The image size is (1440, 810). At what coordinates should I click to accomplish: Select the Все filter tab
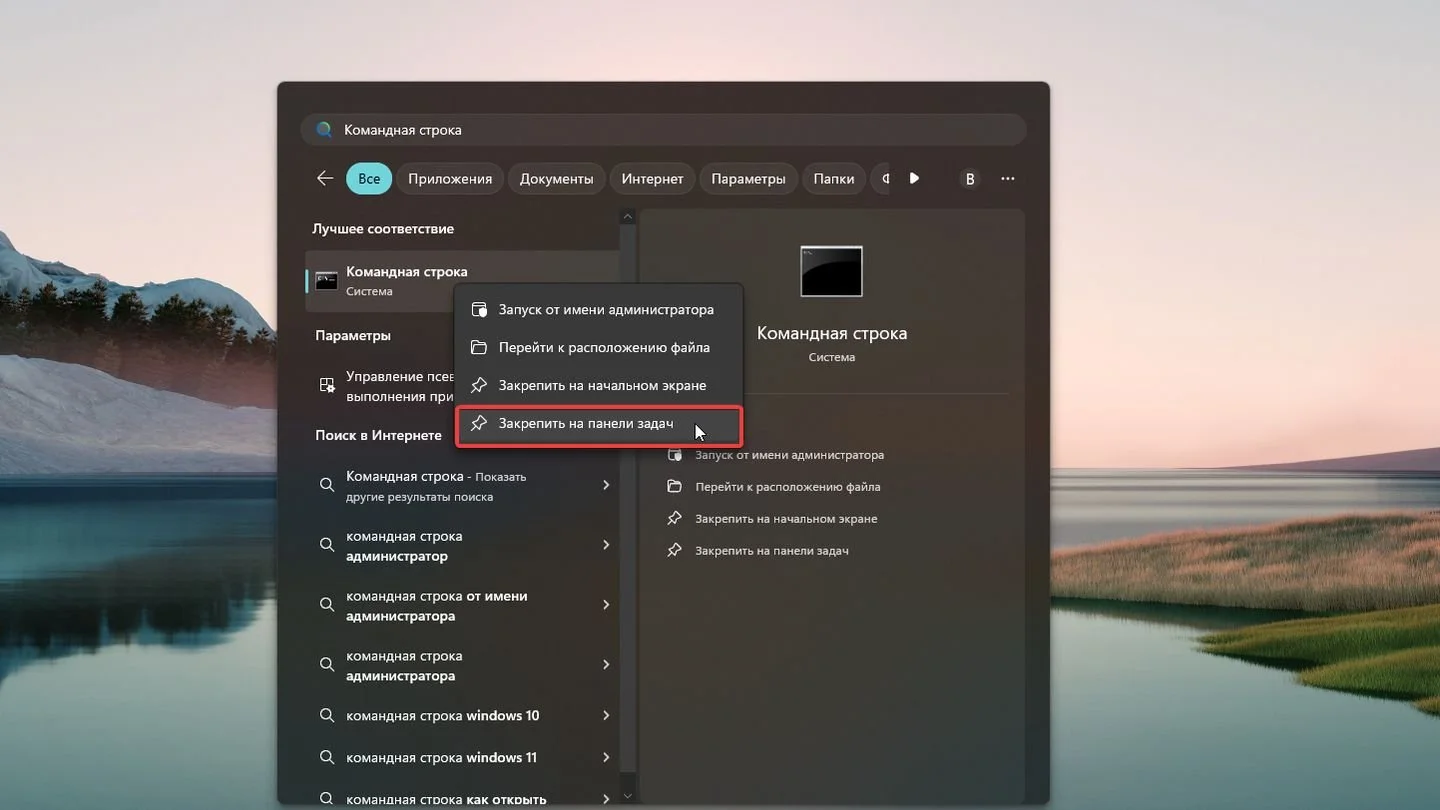[x=369, y=179]
